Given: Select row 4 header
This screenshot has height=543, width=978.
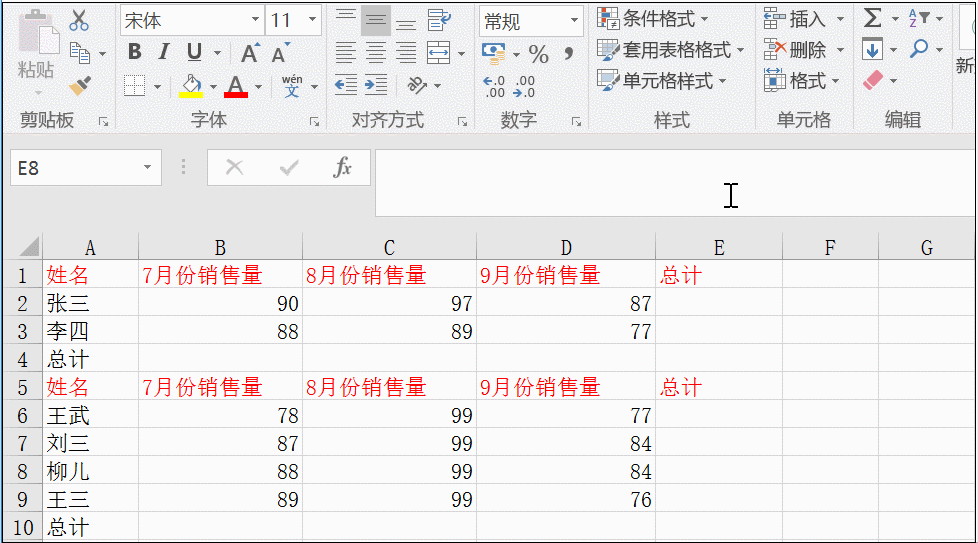Looking at the screenshot, I should pos(22,360).
